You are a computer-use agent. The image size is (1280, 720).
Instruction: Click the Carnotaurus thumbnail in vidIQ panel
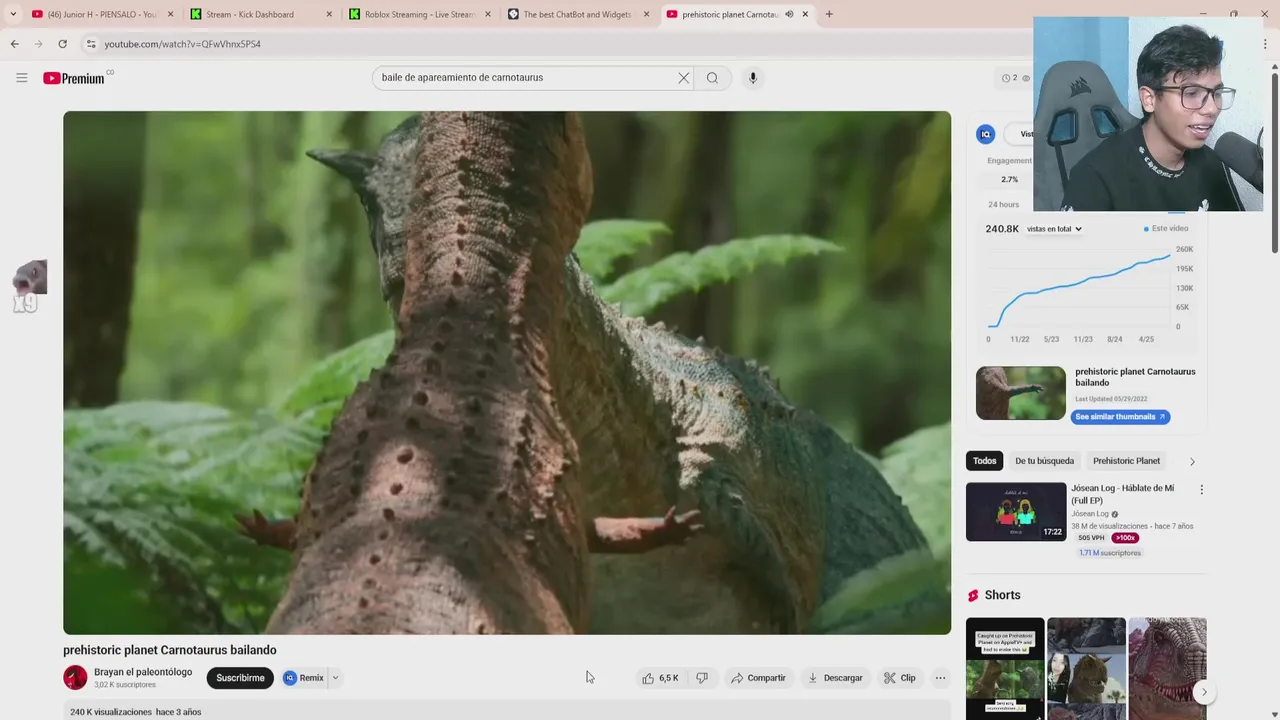[x=1021, y=393]
